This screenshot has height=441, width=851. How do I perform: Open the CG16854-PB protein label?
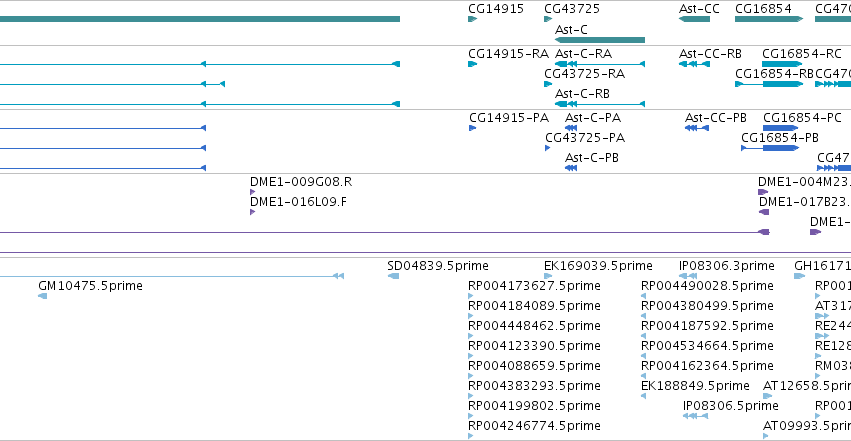click(x=780, y=138)
